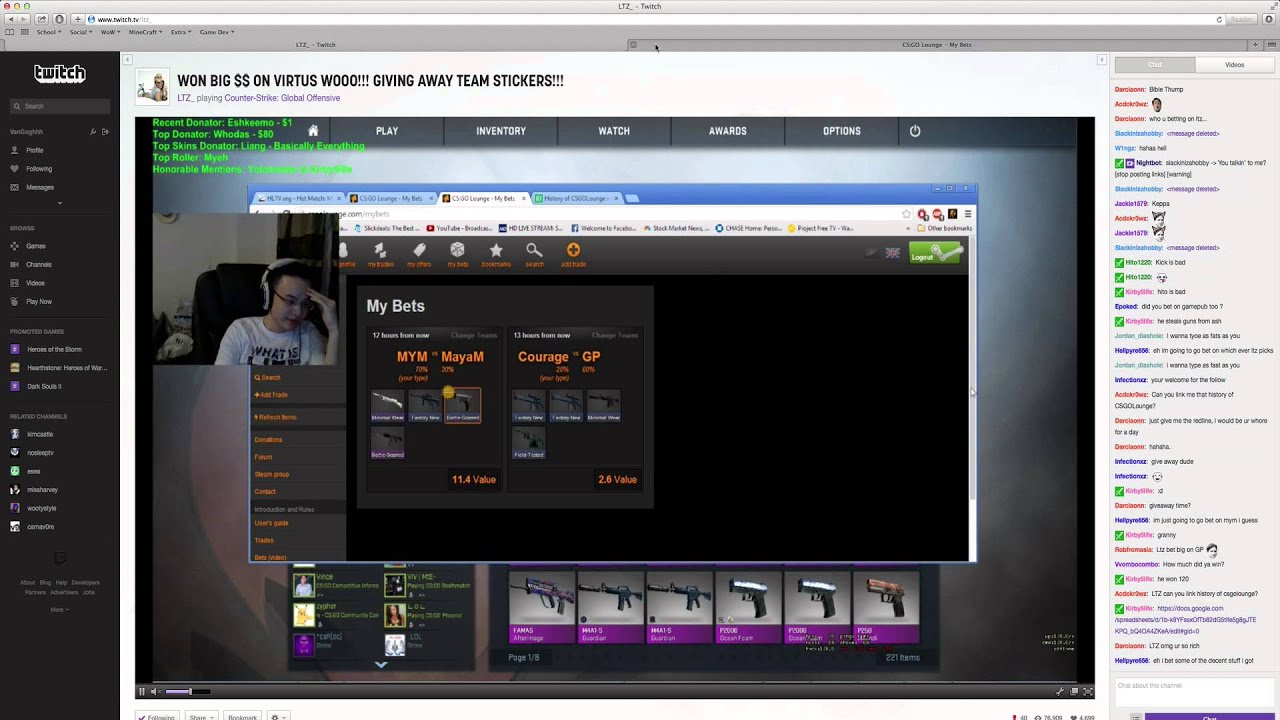
Task: Switch to CS:GO Lounge - My Bets Safari tab
Action: point(937,44)
